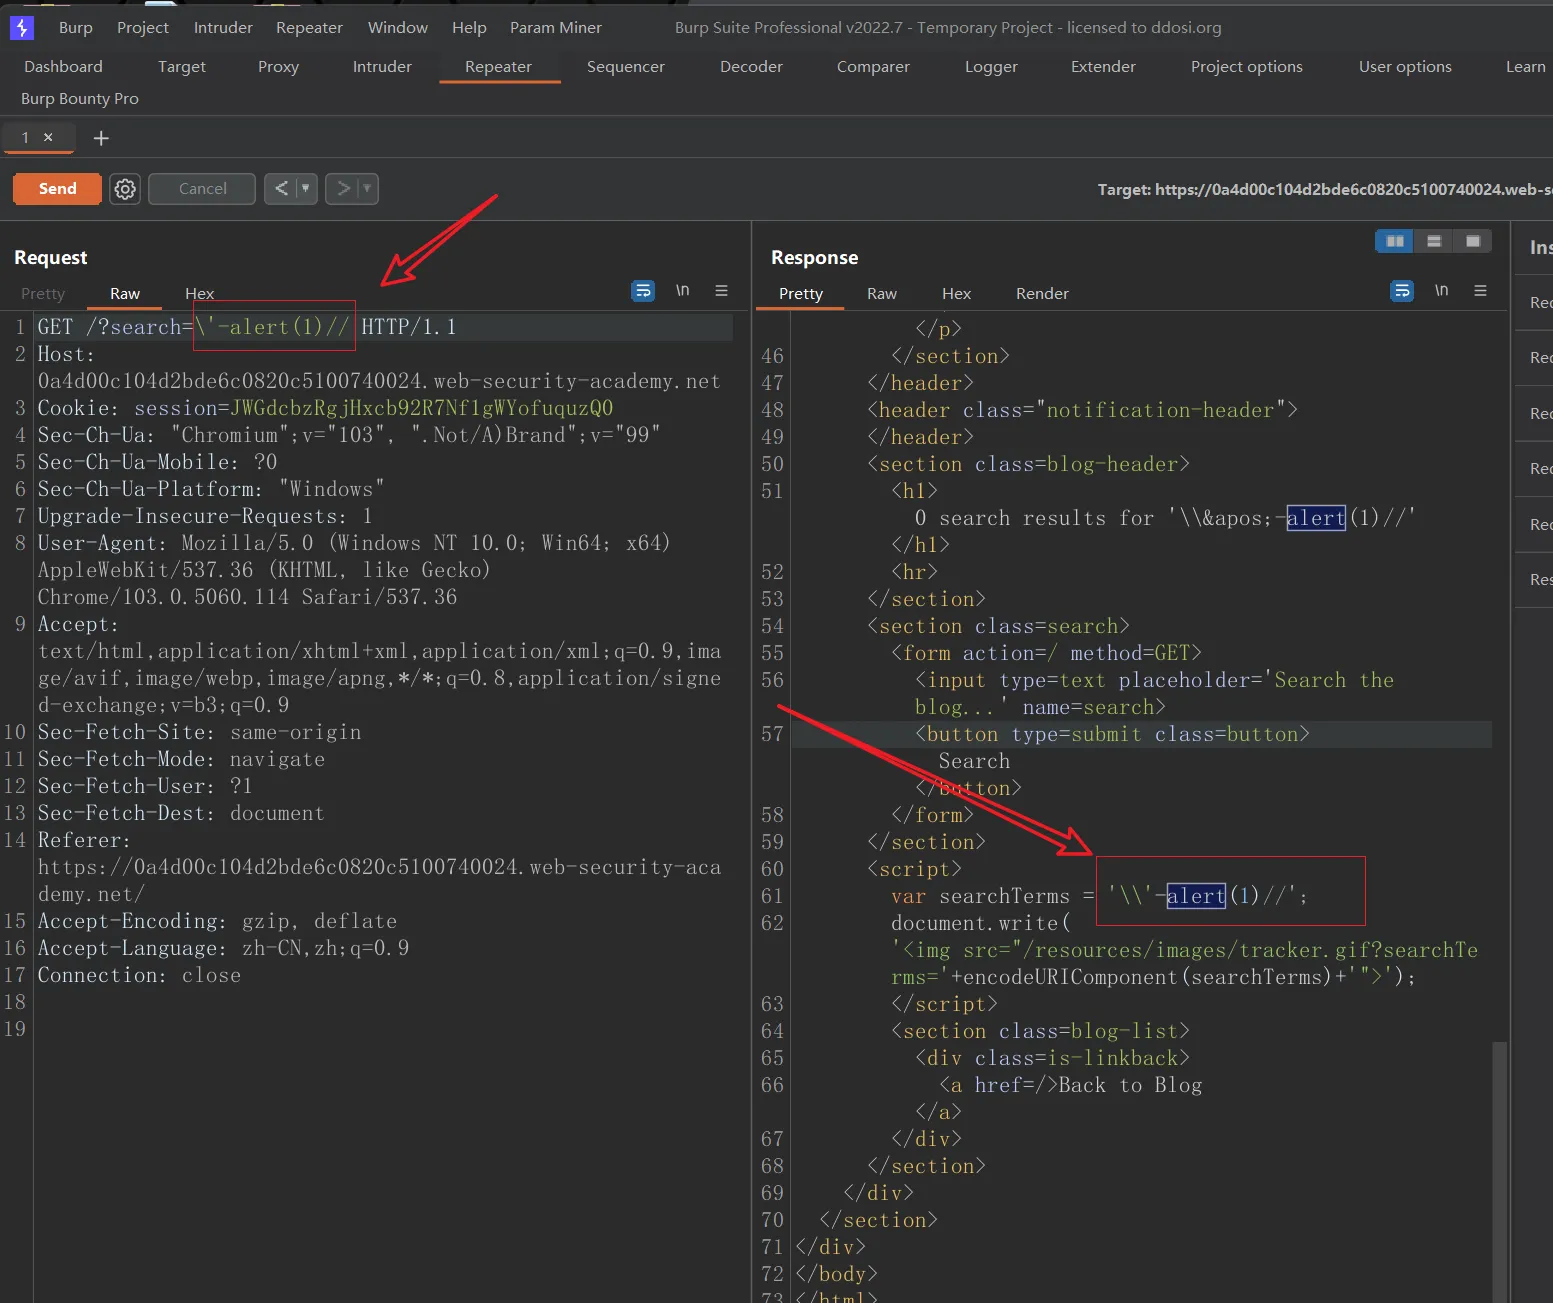Viewport: 1553px width, 1303px height.
Task: Click the Connection: close header line
Action: (139, 975)
